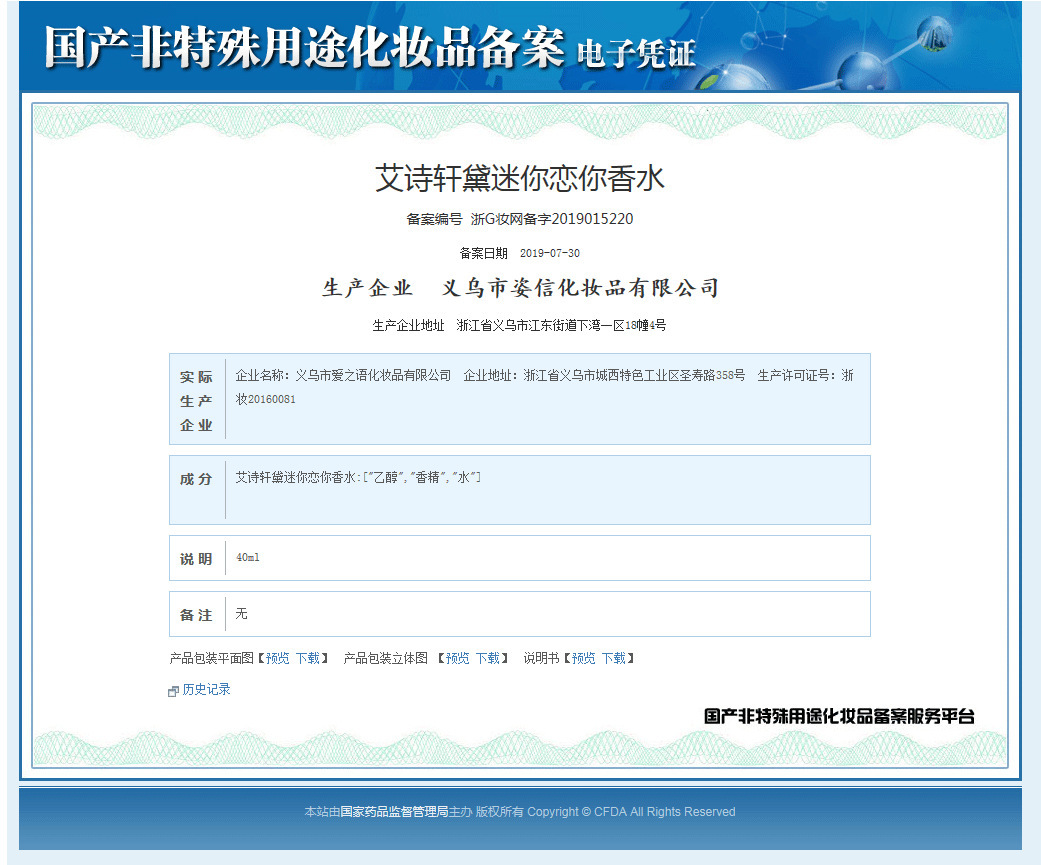Image resolution: width=1041 pixels, height=865 pixels.
Task: Click the actual manufacturer 义乌市爱之语化妆品有限公司
Action: [373, 375]
